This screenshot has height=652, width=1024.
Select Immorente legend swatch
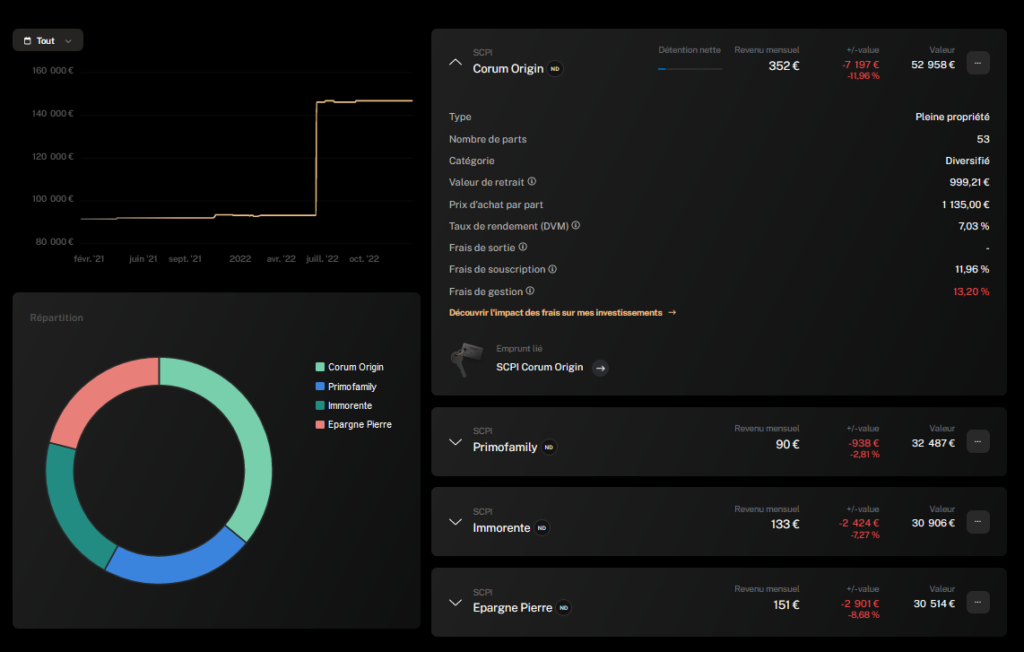coord(320,405)
